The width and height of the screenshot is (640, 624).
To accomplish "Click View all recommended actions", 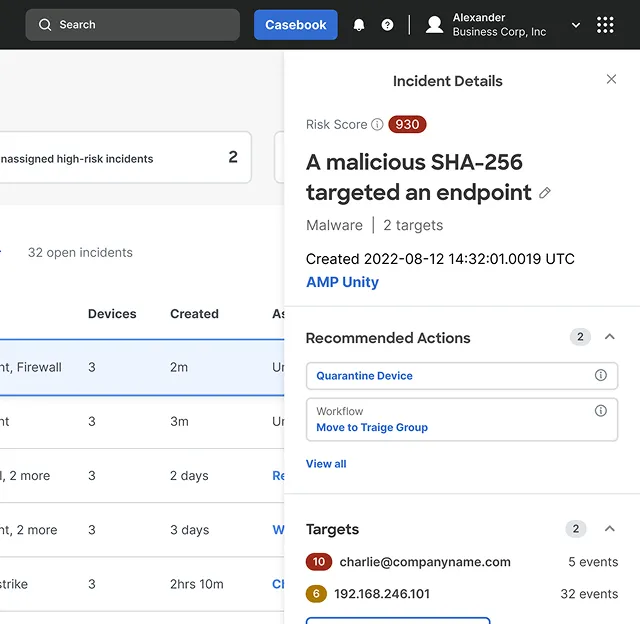I will (326, 464).
